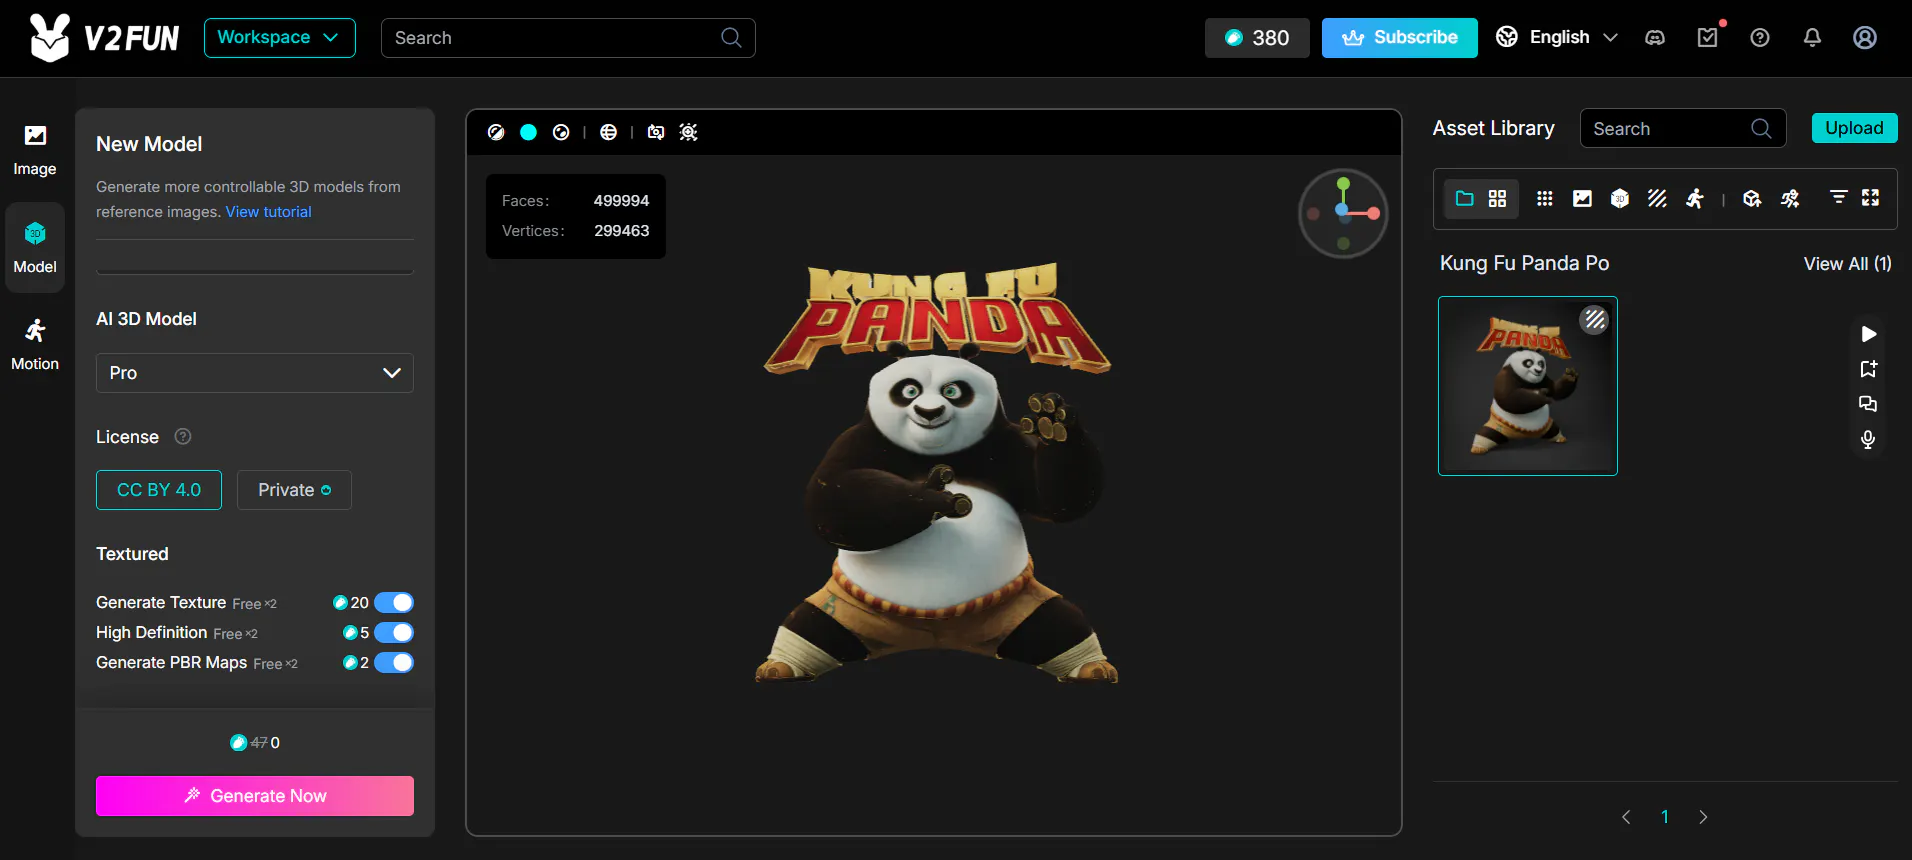Open the user account avatar
Screen dimensions: 1912x860
pyautogui.click(x=1865, y=38)
